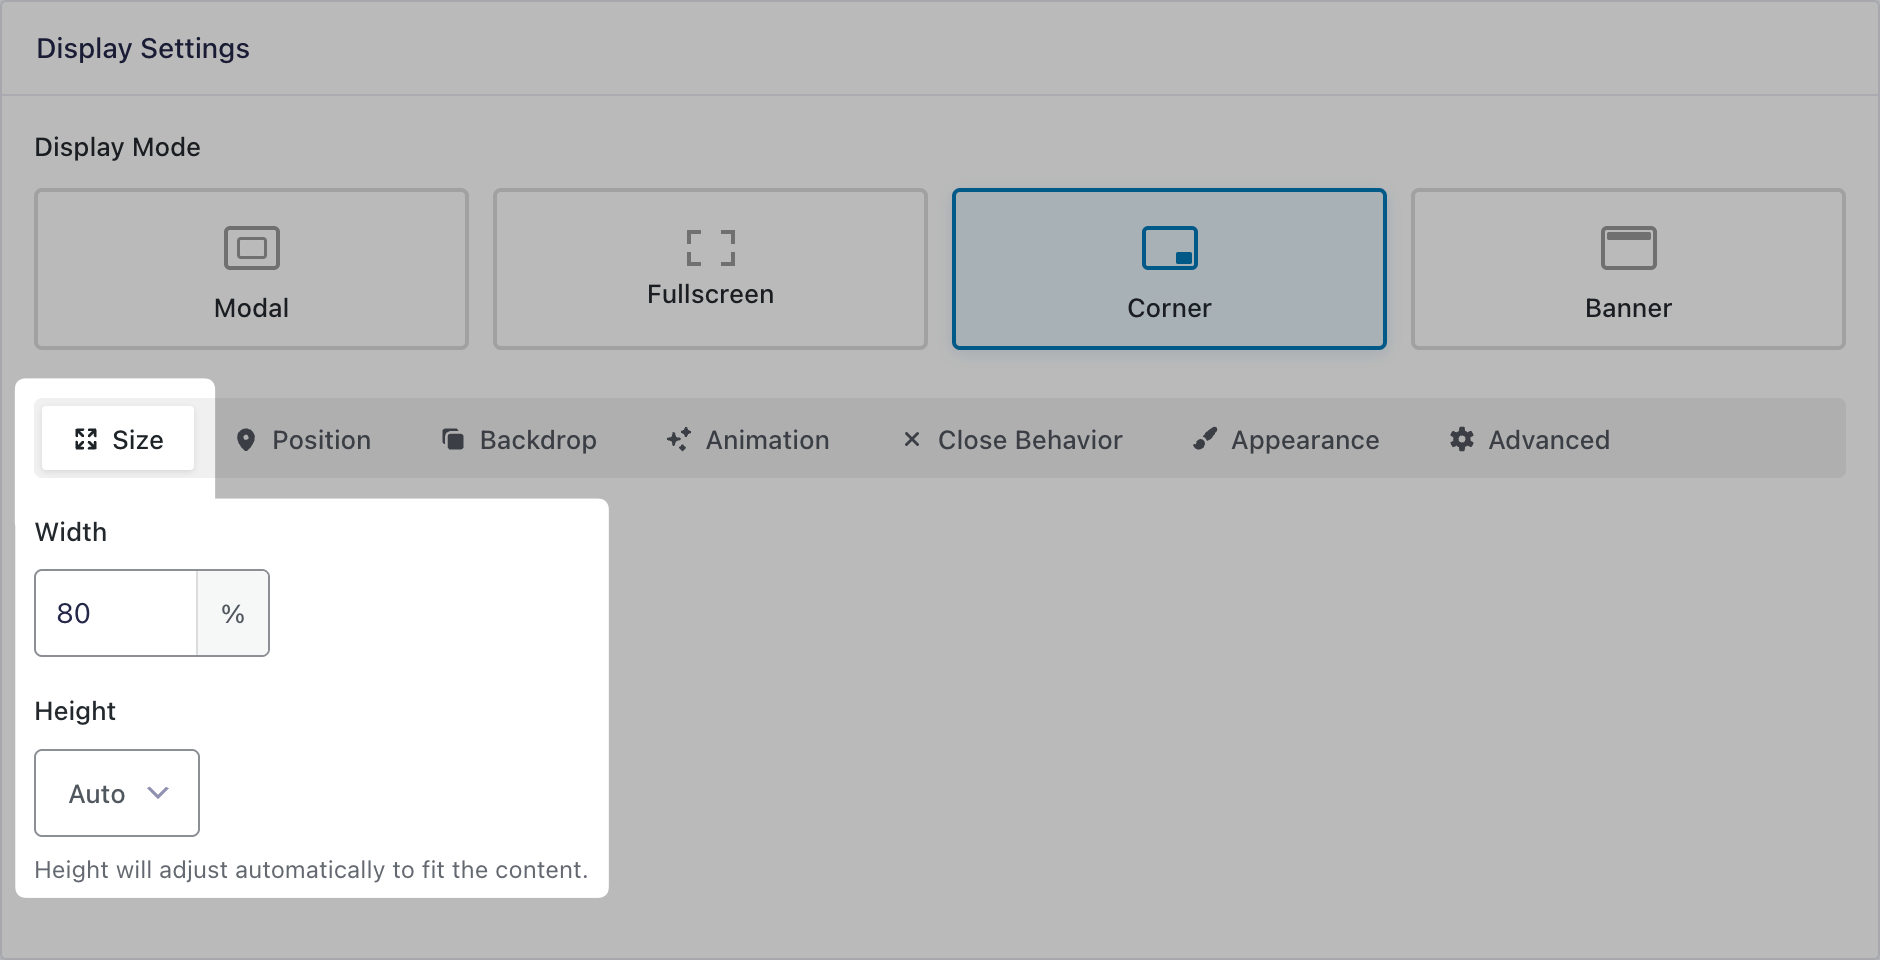Click the Close Behavior X icon
1880x960 pixels.
coord(911,440)
